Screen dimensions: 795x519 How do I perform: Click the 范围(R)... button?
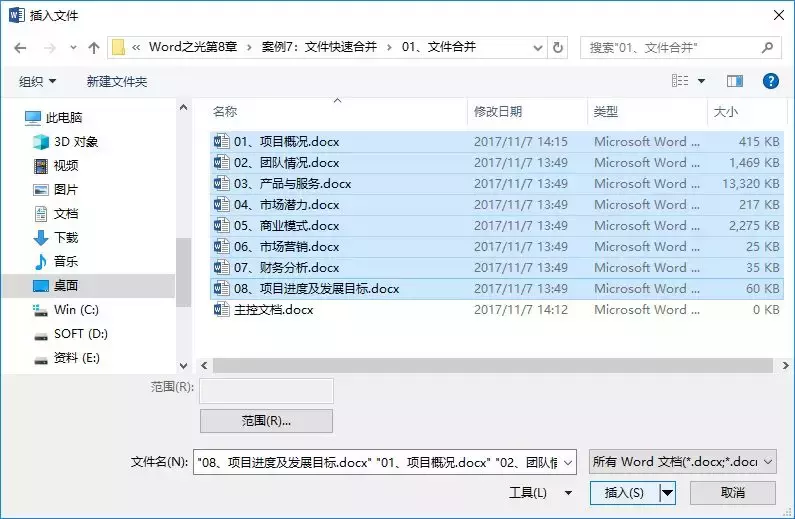pyautogui.click(x=266, y=421)
